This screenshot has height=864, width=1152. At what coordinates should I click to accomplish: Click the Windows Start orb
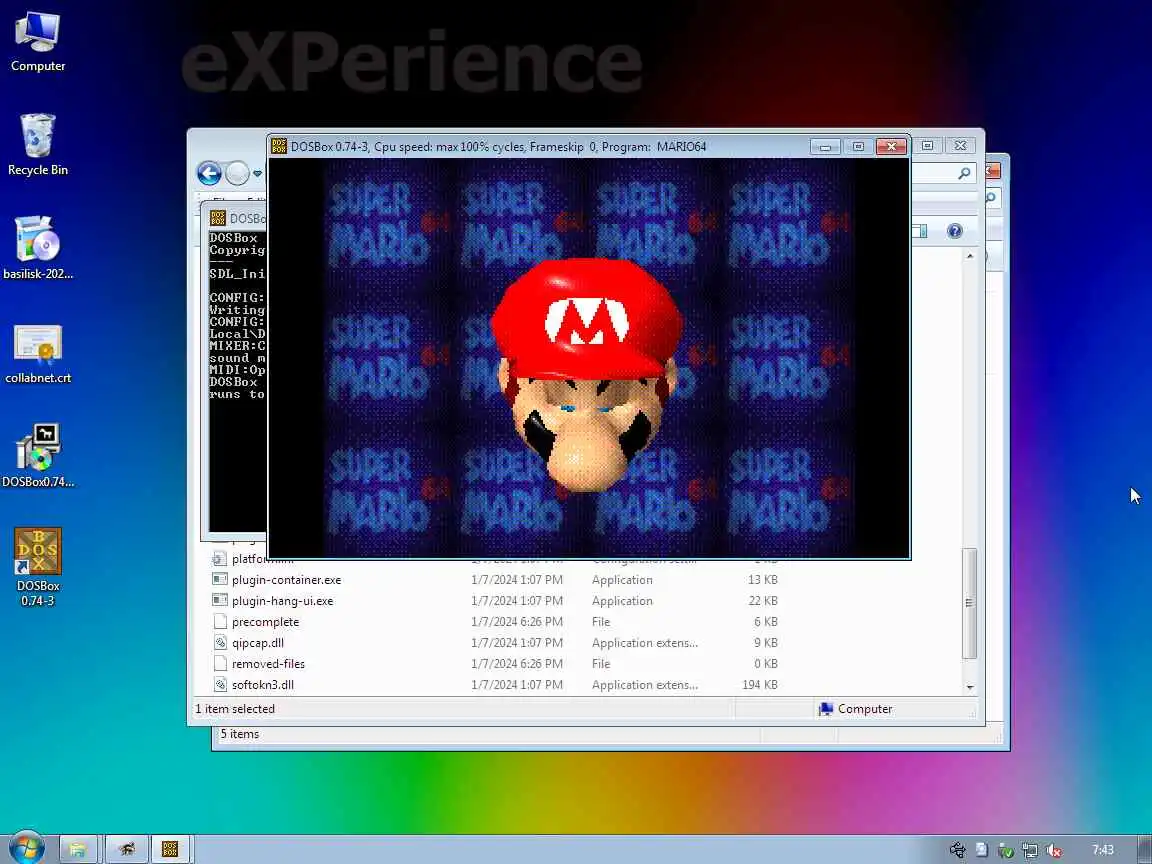(26, 849)
